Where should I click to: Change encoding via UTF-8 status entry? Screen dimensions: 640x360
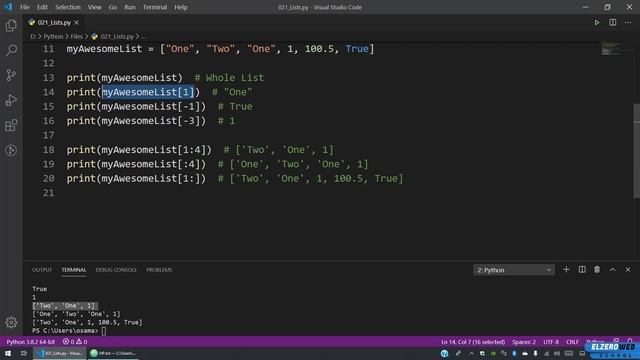coord(551,342)
